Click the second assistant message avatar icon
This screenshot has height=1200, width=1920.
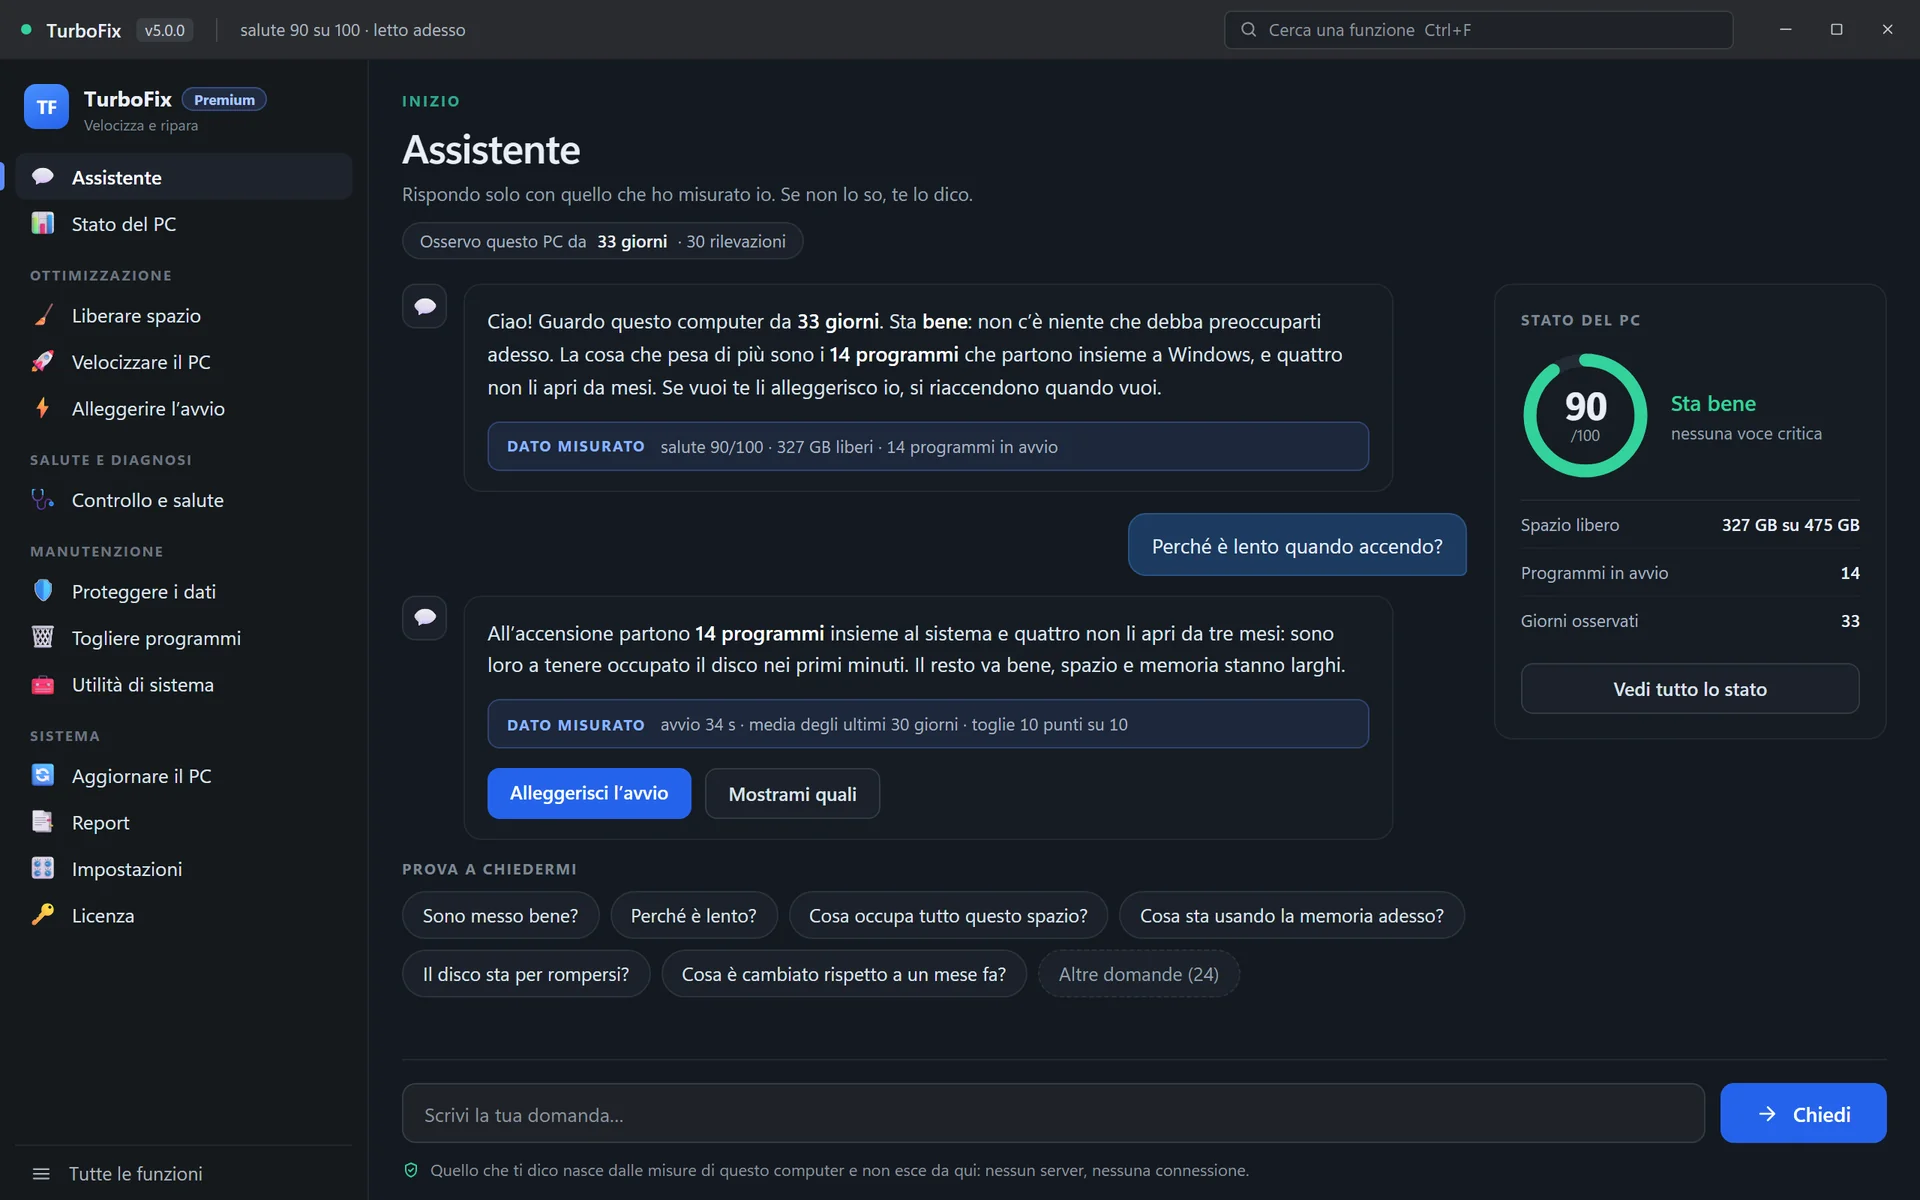(425, 617)
